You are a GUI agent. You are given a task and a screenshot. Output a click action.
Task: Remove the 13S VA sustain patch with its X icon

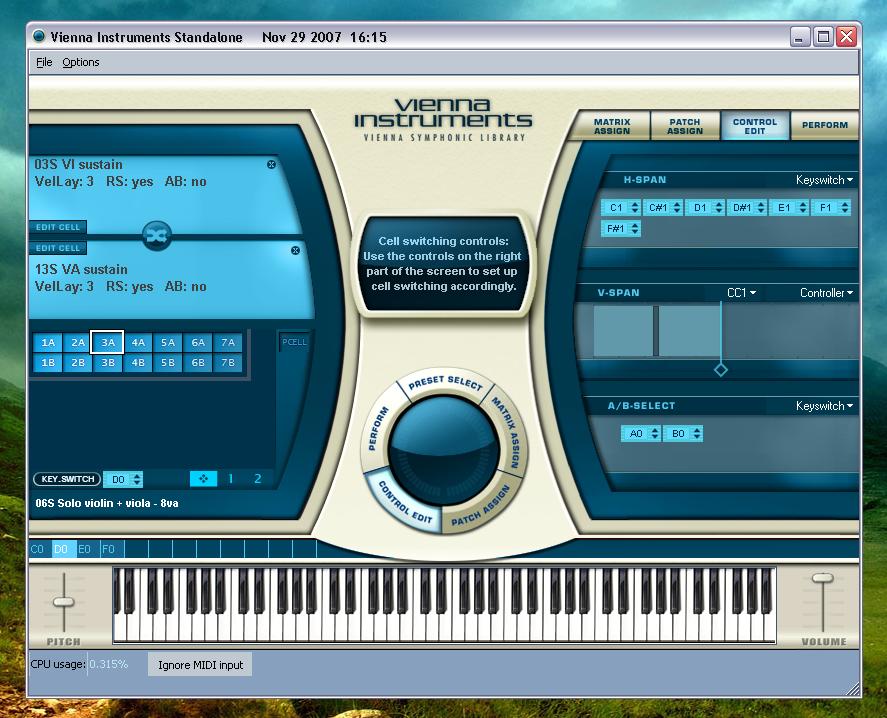click(295, 250)
